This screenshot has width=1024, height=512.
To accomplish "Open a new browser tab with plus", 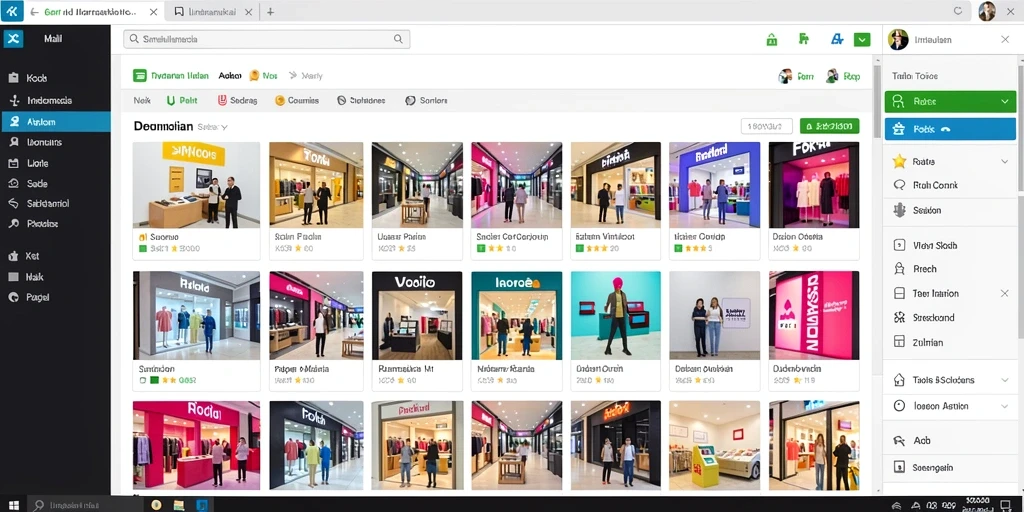I will coord(270,12).
